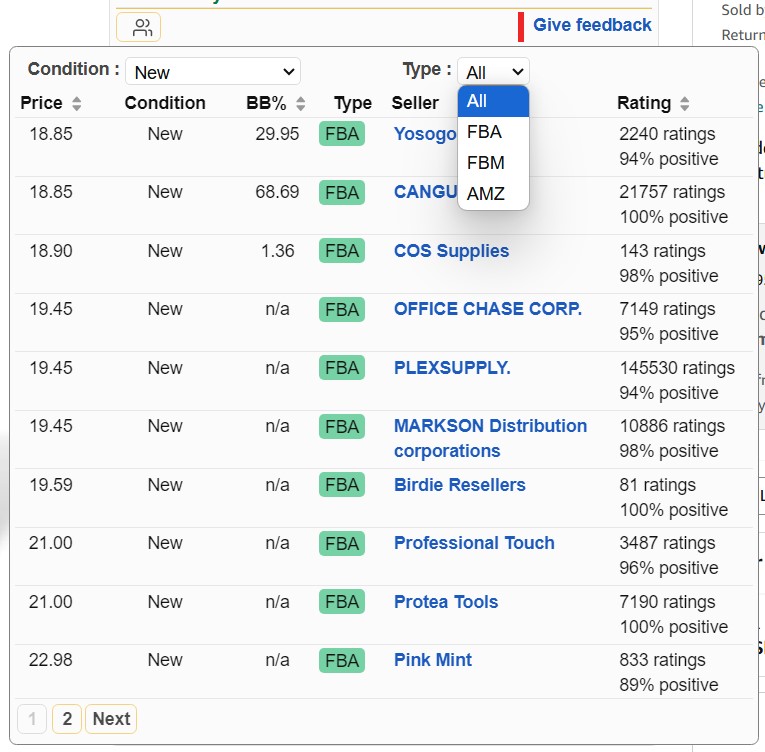Go to page 2 of offers

pyautogui.click(x=67, y=719)
